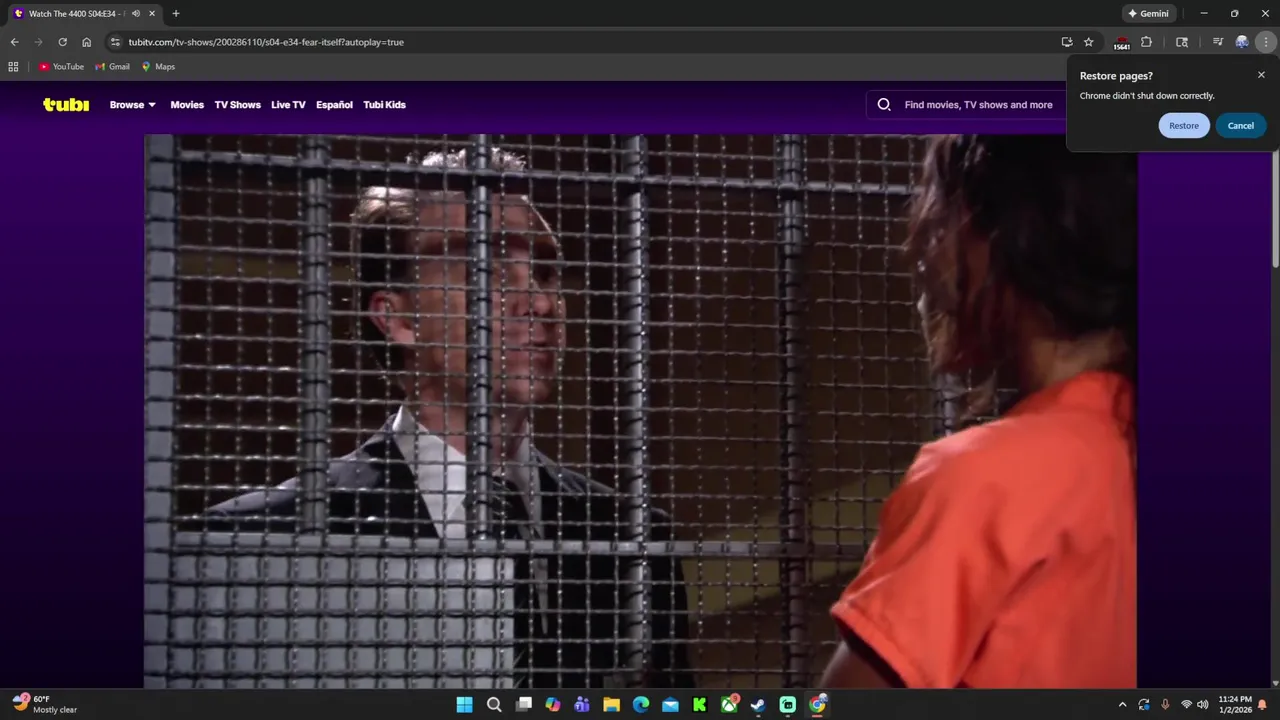Bookmark this page with the star

(1089, 42)
